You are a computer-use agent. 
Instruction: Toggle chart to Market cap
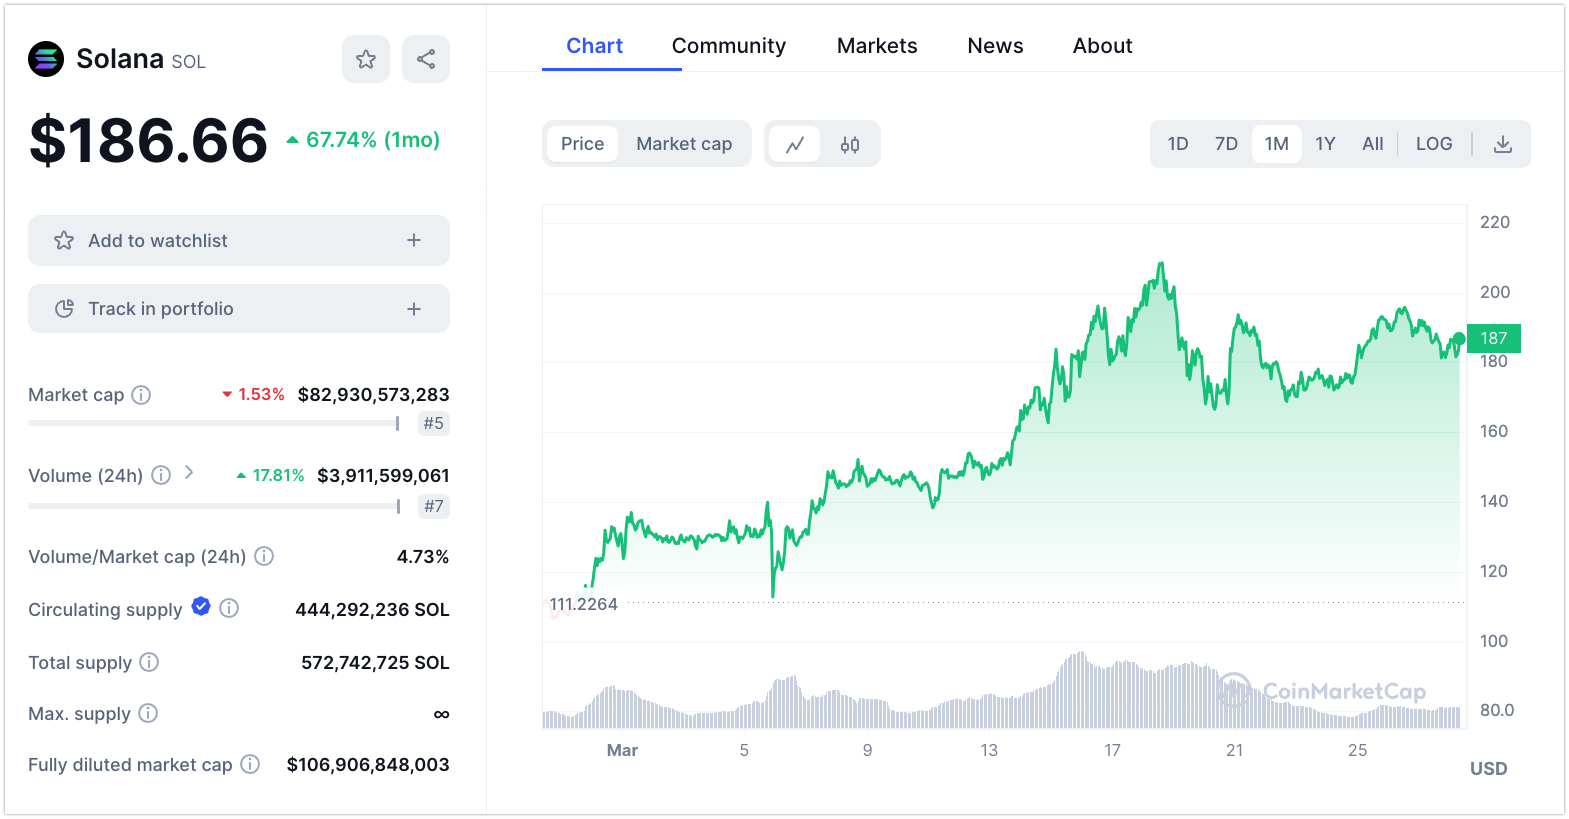[684, 144]
